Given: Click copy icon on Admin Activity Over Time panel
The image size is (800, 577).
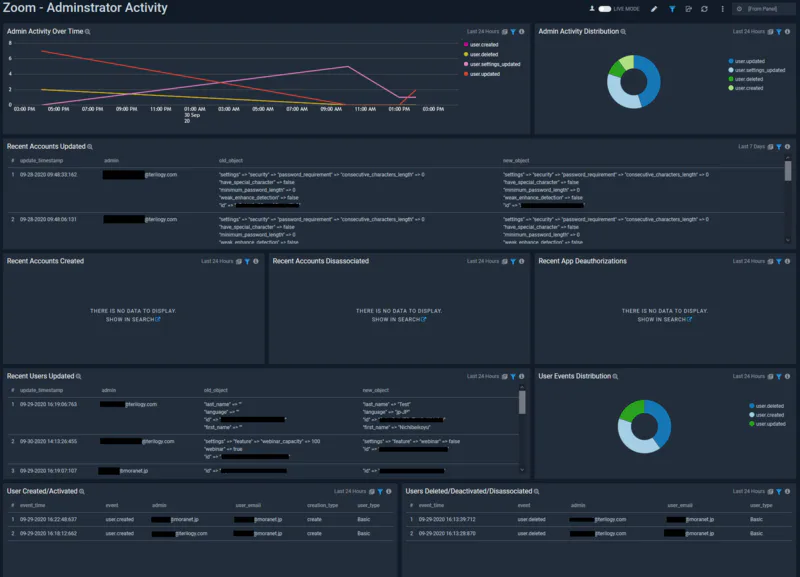Looking at the screenshot, I should [x=505, y=32].
